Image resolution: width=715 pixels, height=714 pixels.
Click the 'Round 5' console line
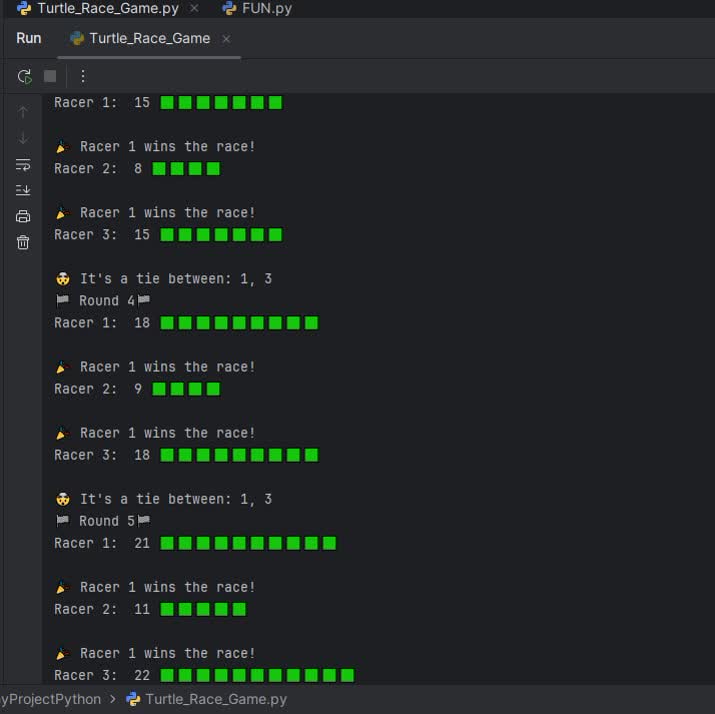click(x=103, y=521)
